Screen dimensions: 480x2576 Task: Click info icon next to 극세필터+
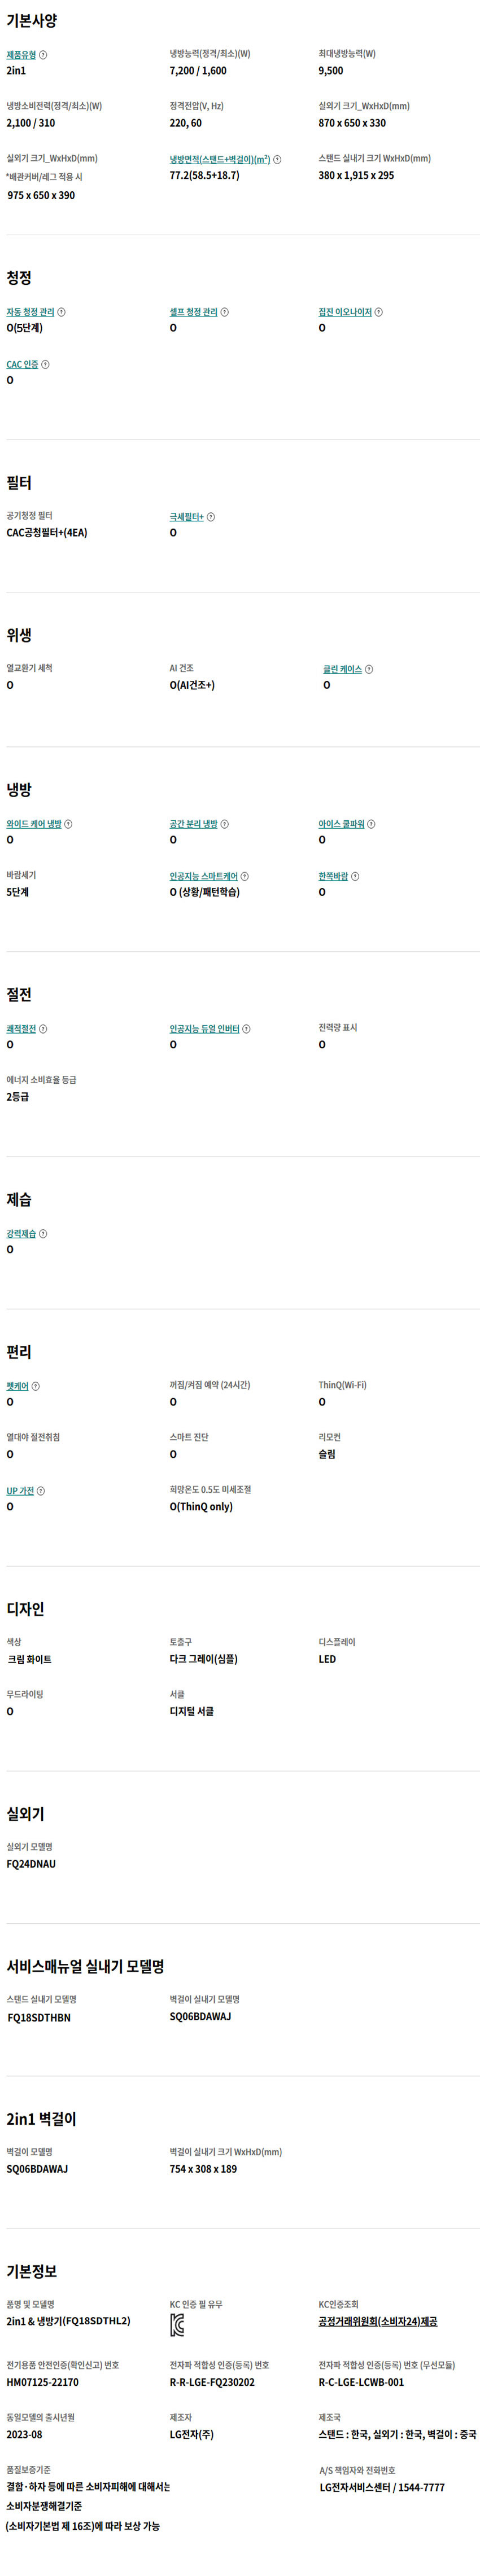click(211, 517)
